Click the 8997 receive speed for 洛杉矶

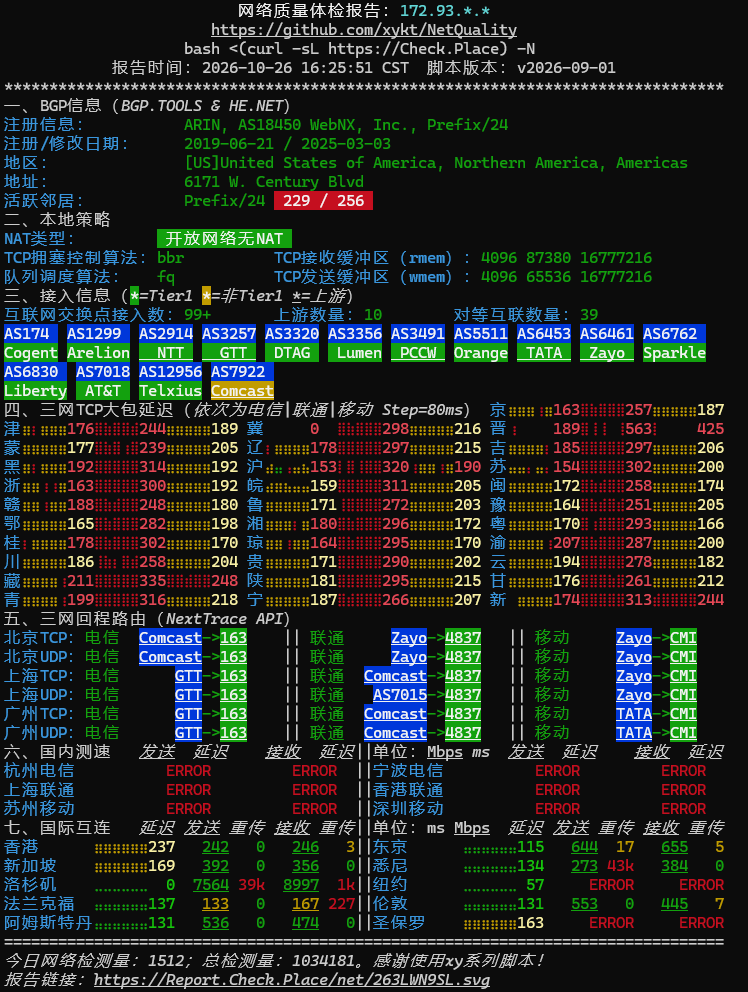[301, 884]
